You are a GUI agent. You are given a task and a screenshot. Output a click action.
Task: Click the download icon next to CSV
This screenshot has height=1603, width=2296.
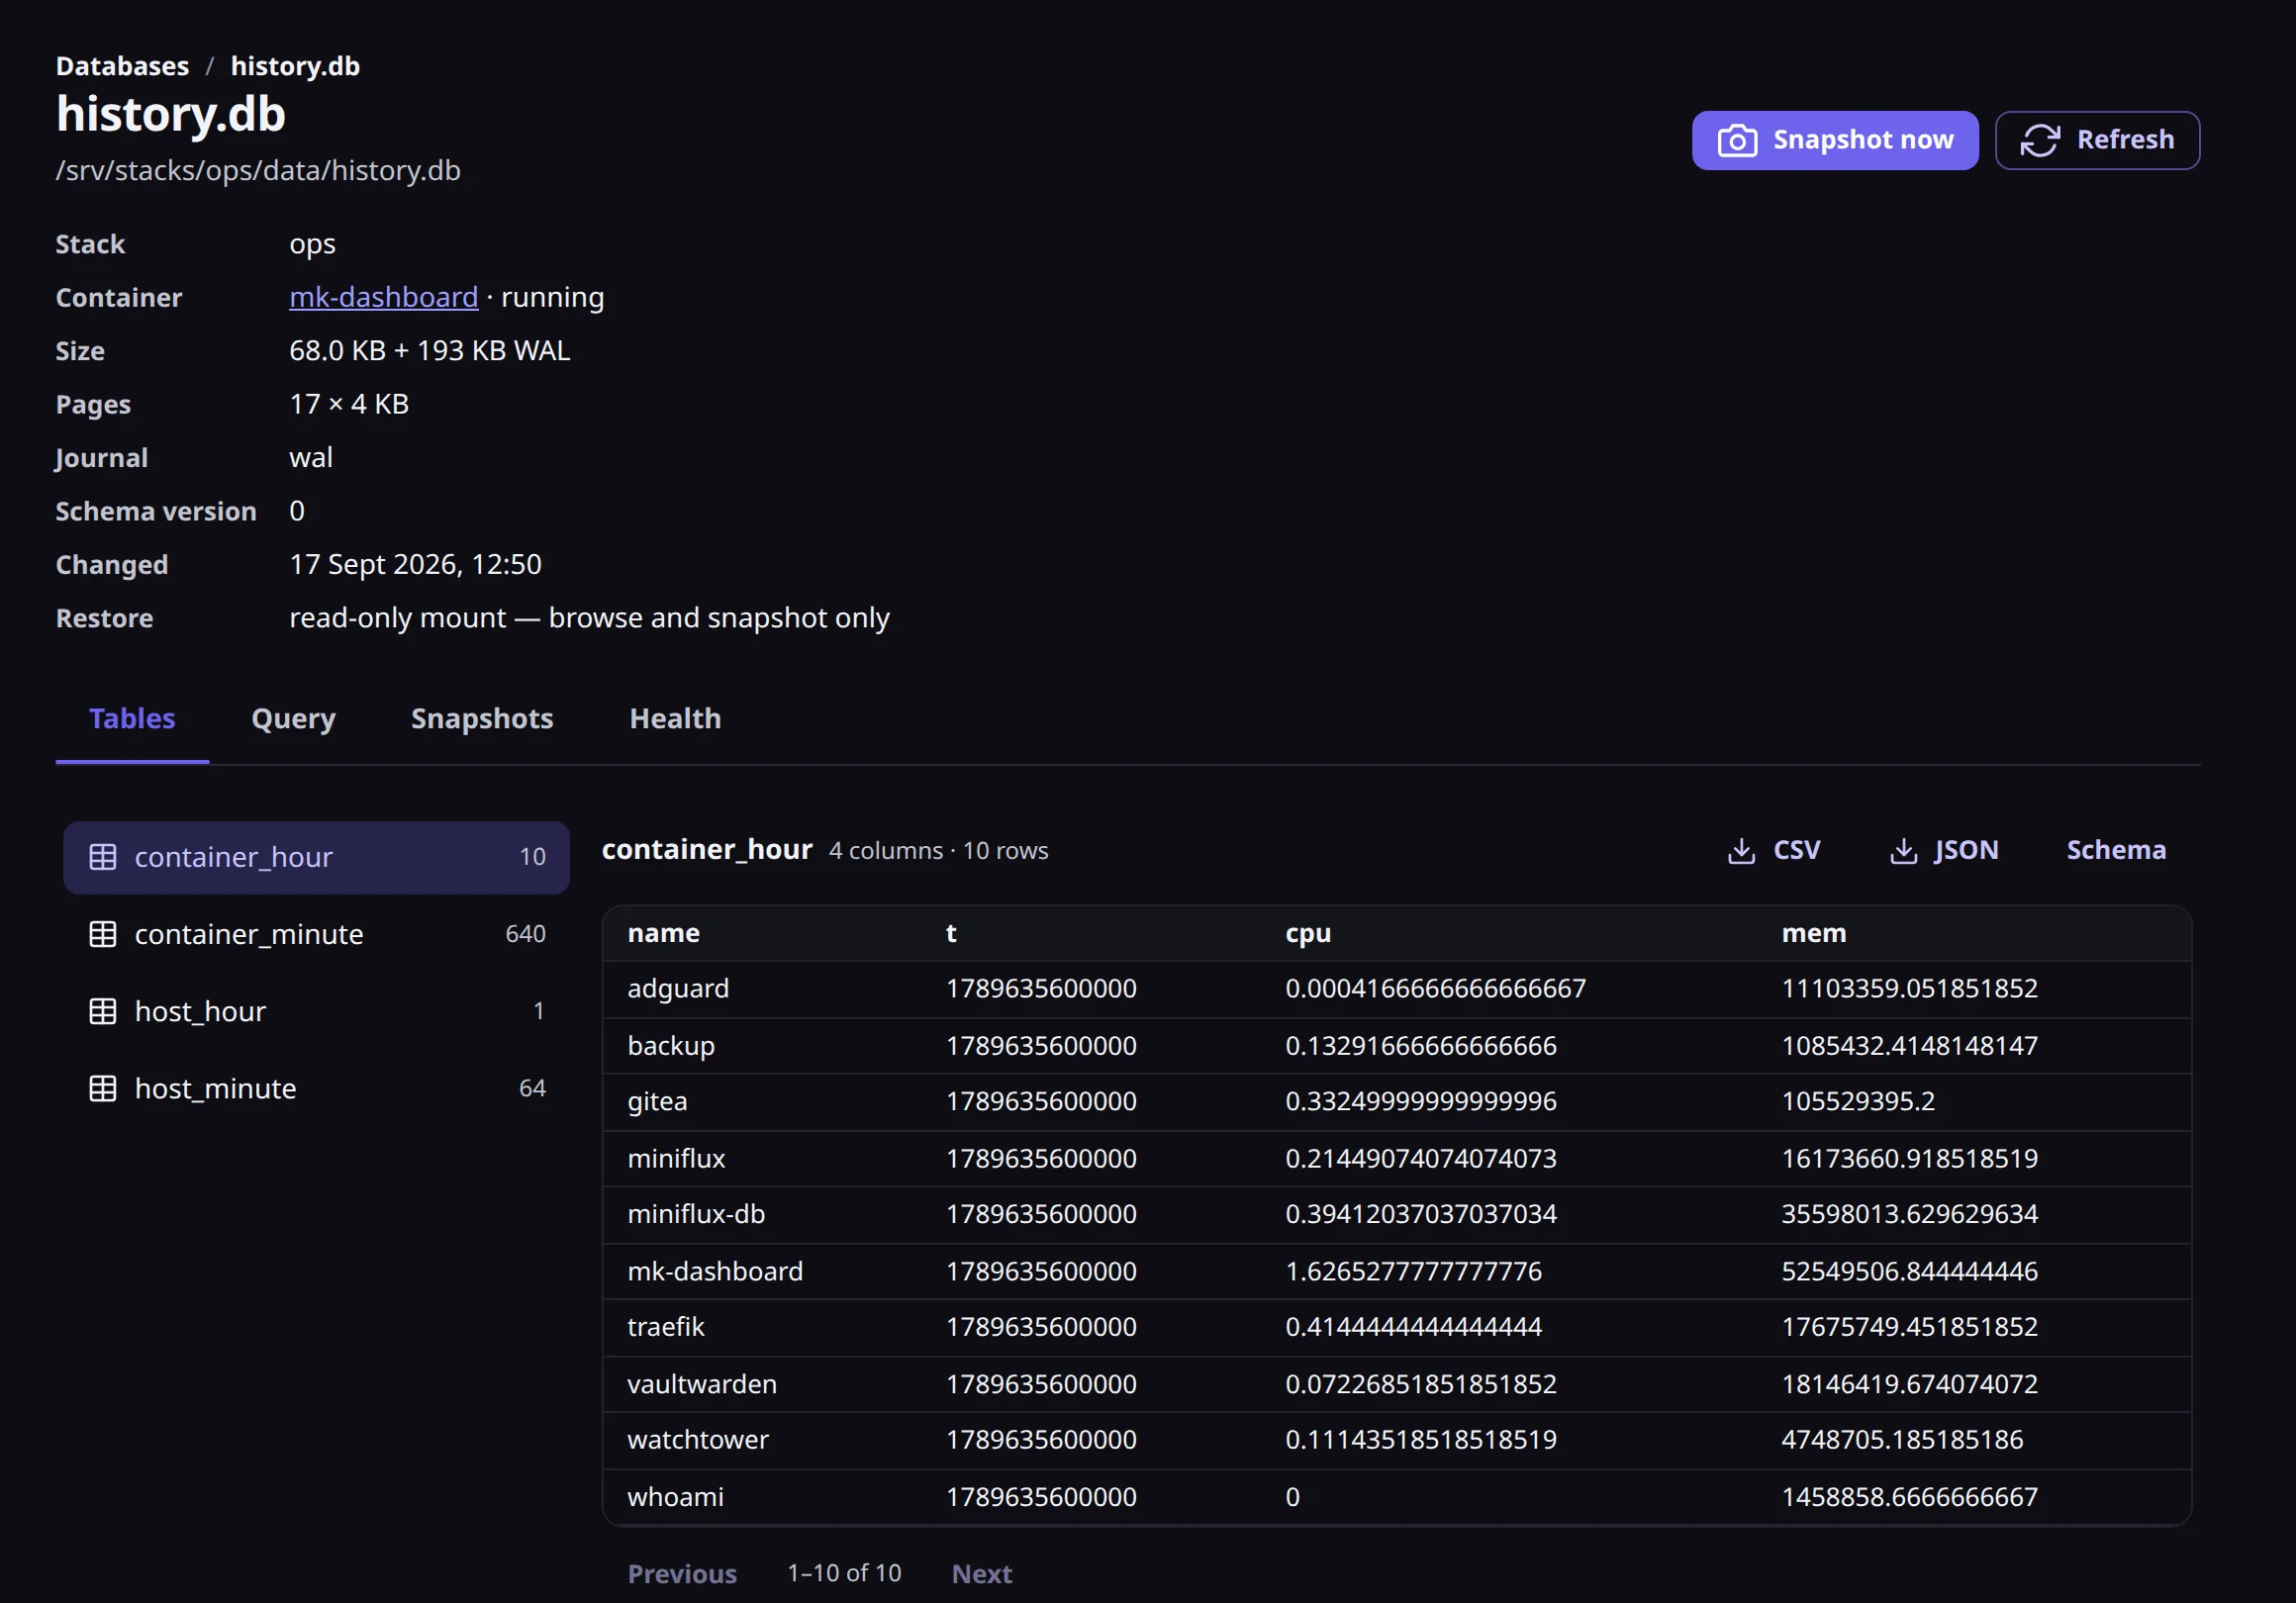point(1741,851)
